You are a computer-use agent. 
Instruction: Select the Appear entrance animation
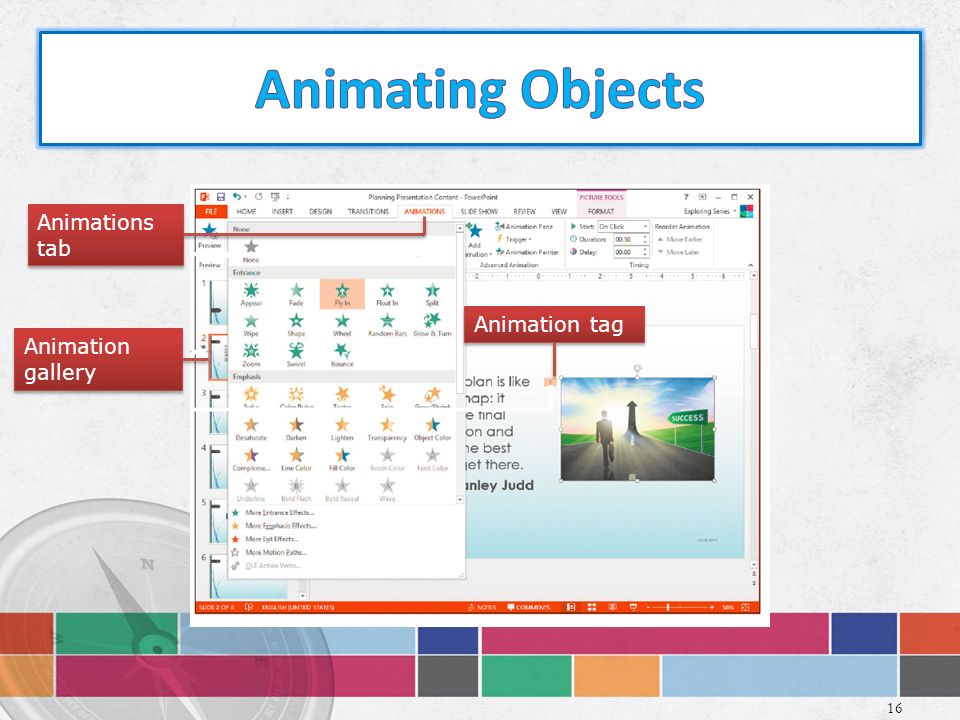(251, 294)
